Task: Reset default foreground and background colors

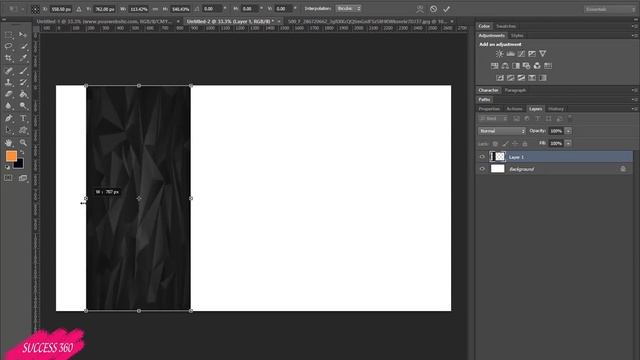Action: pos(7,167)
